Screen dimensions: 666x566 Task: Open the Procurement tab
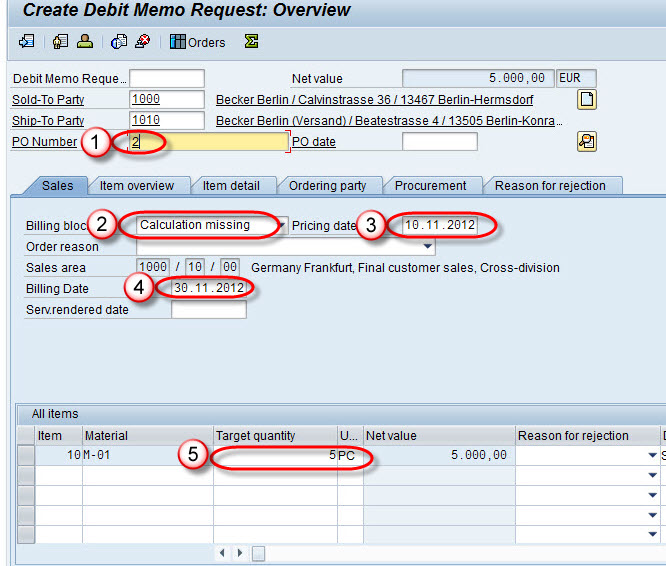point(430,185)
